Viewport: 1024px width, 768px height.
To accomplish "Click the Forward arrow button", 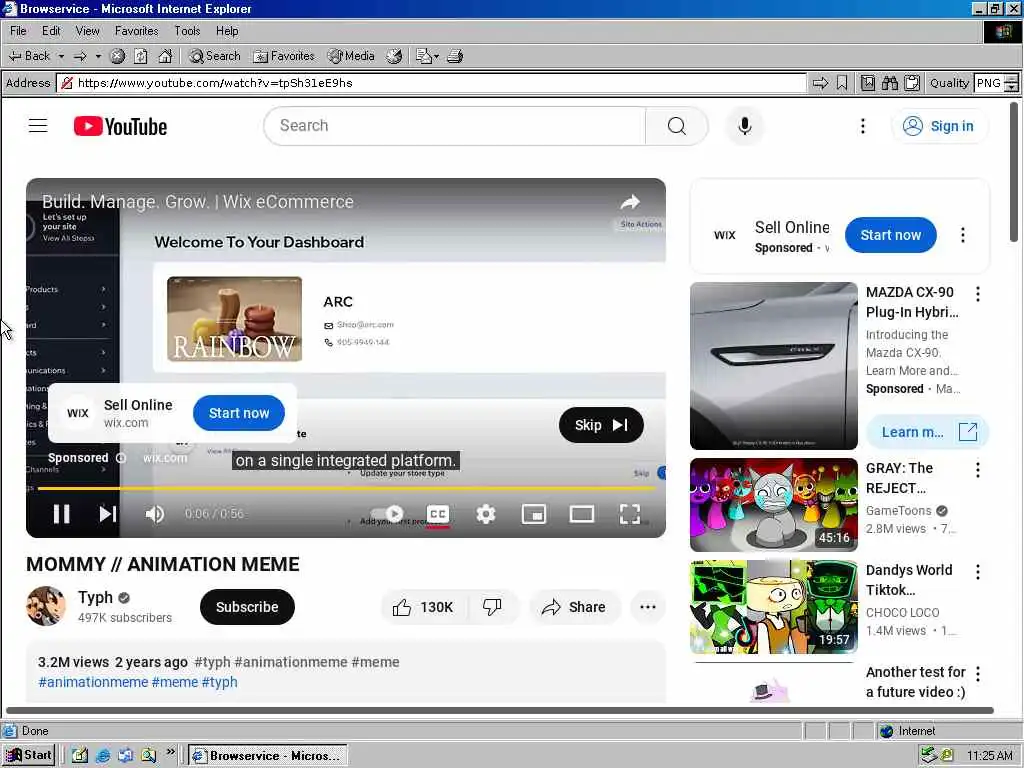I will point(80,56).
